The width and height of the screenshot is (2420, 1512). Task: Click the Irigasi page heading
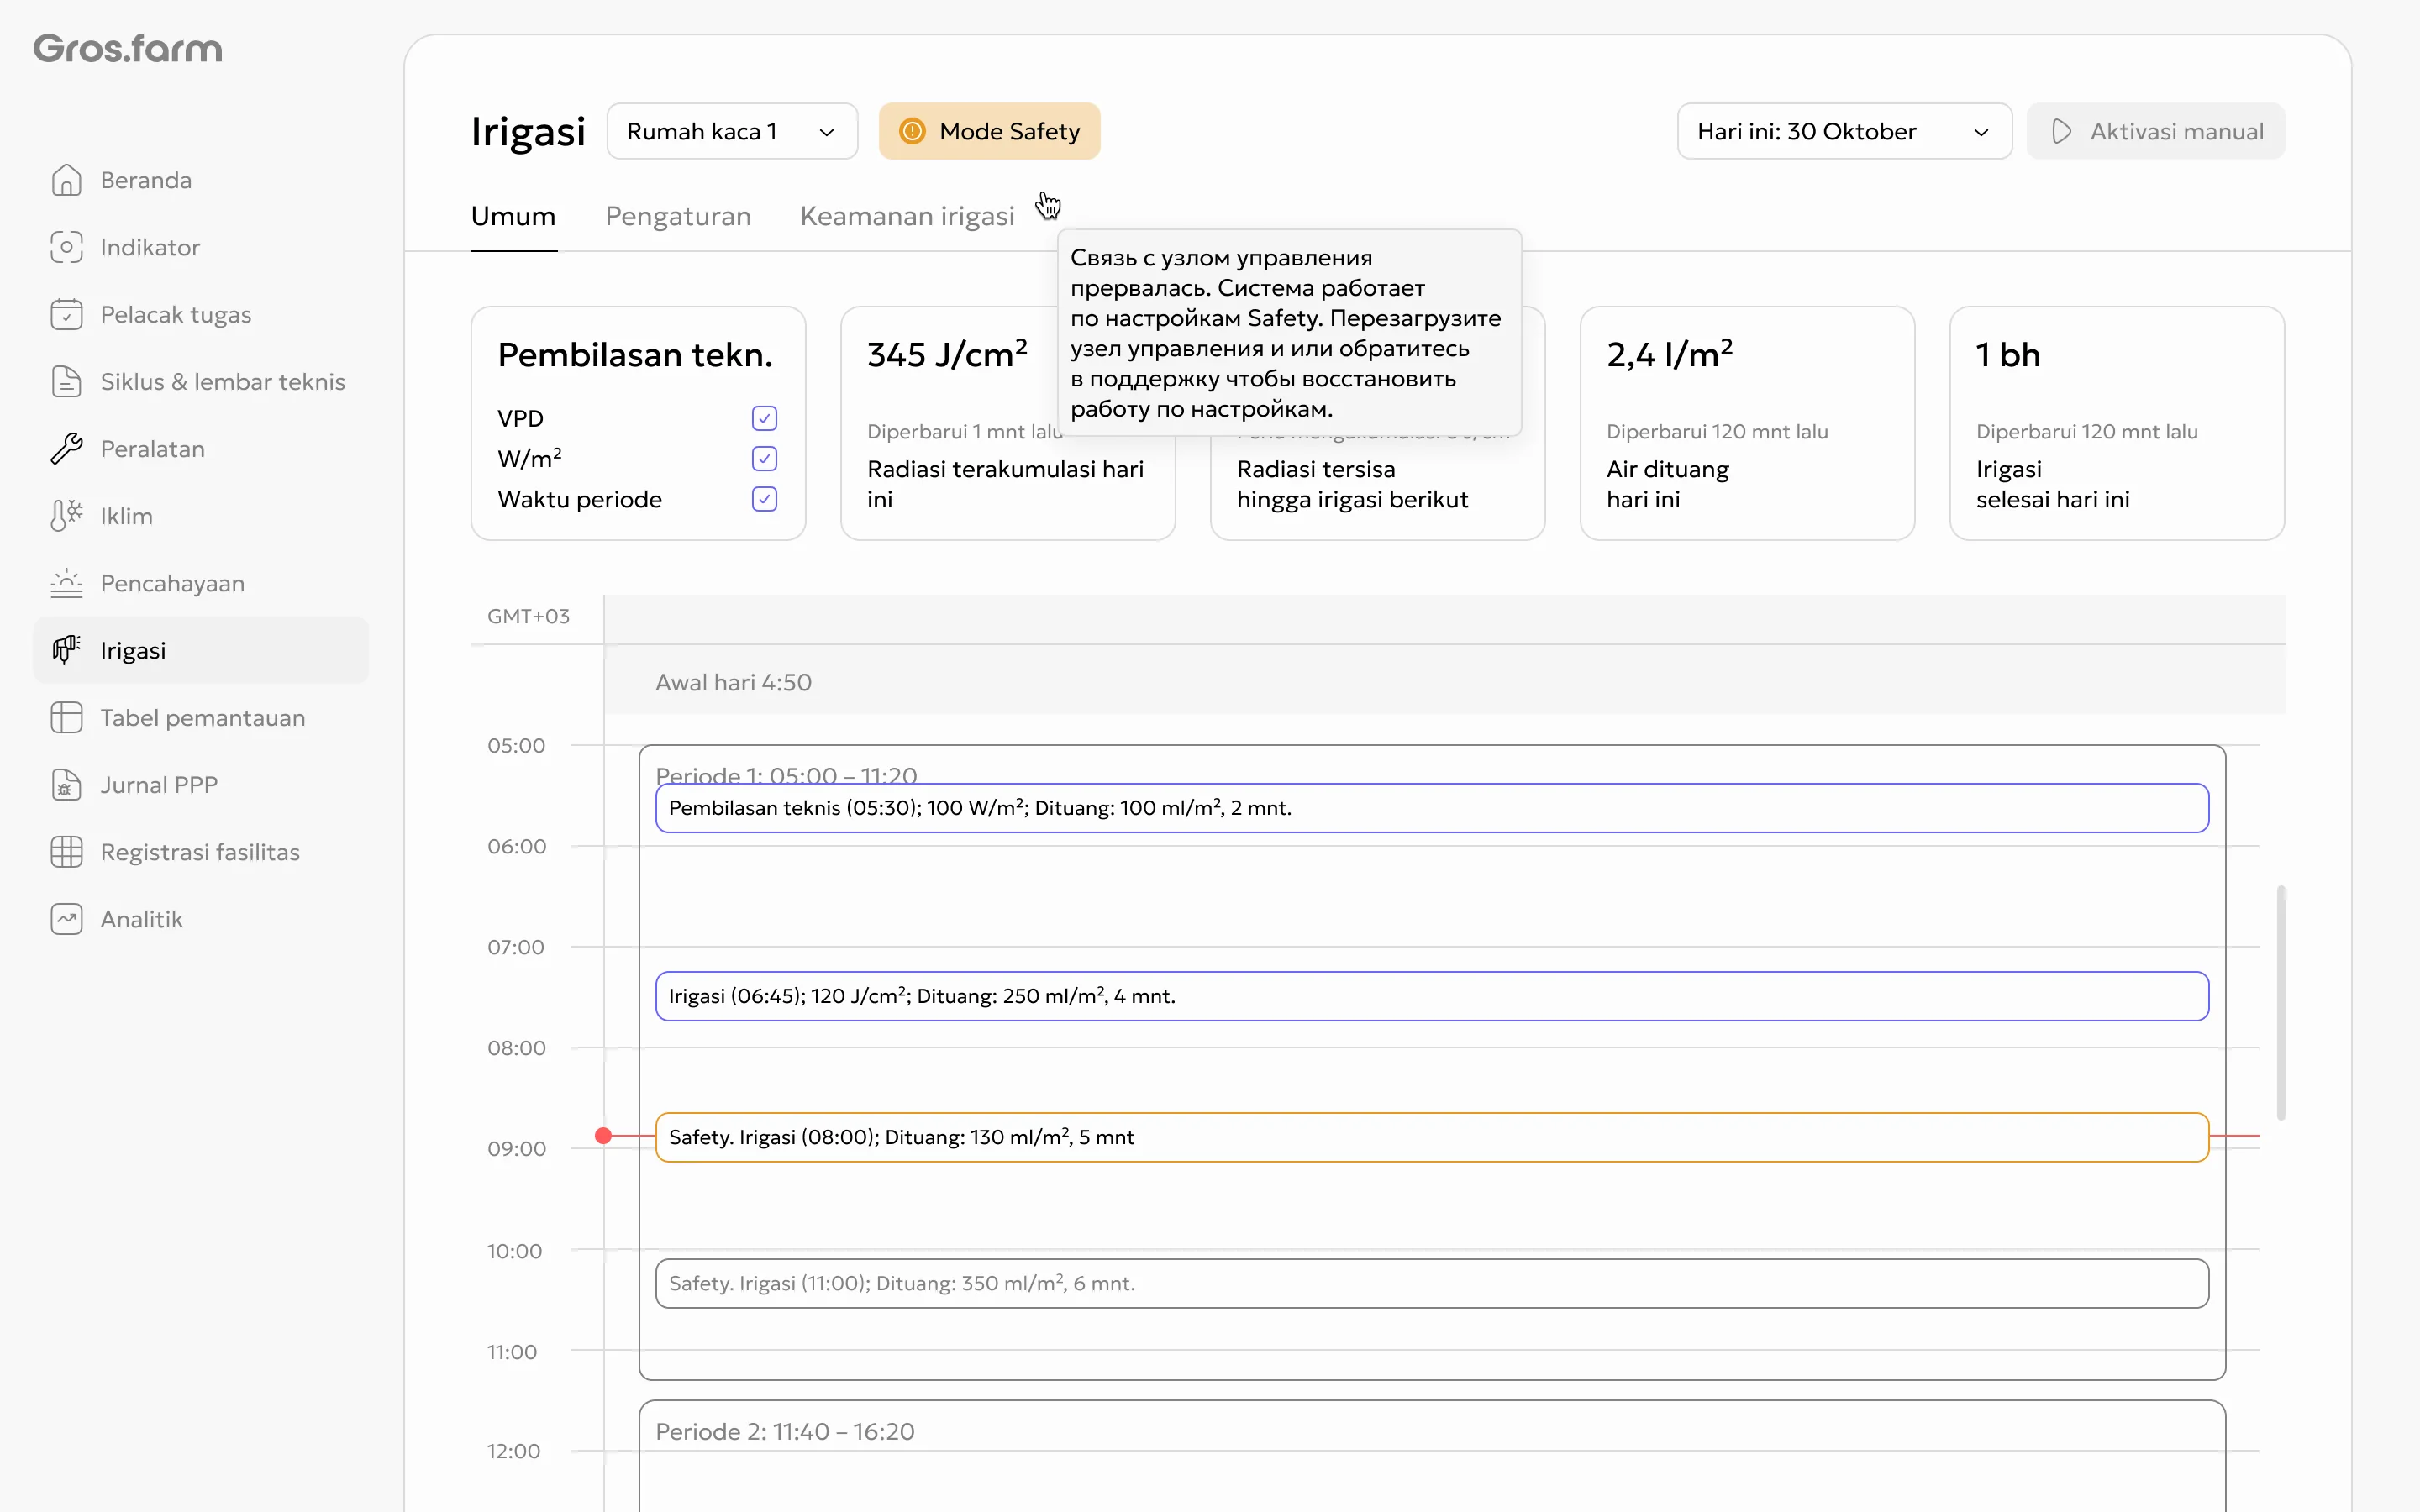pos(528,131)
